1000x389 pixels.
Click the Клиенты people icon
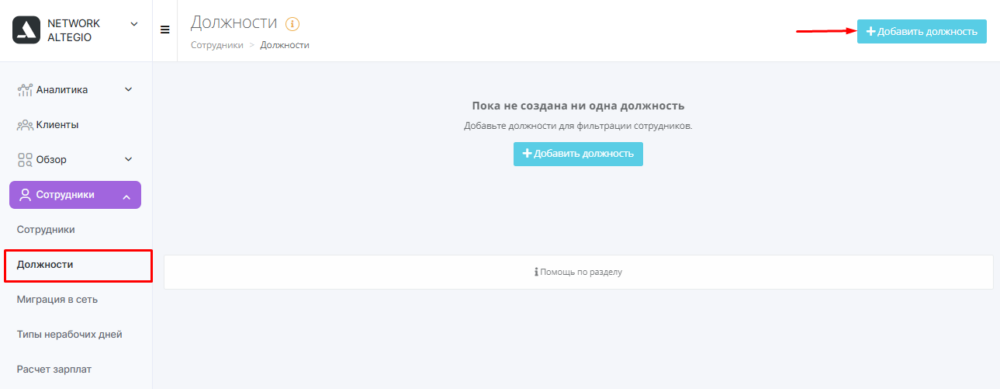pos(24,125)
